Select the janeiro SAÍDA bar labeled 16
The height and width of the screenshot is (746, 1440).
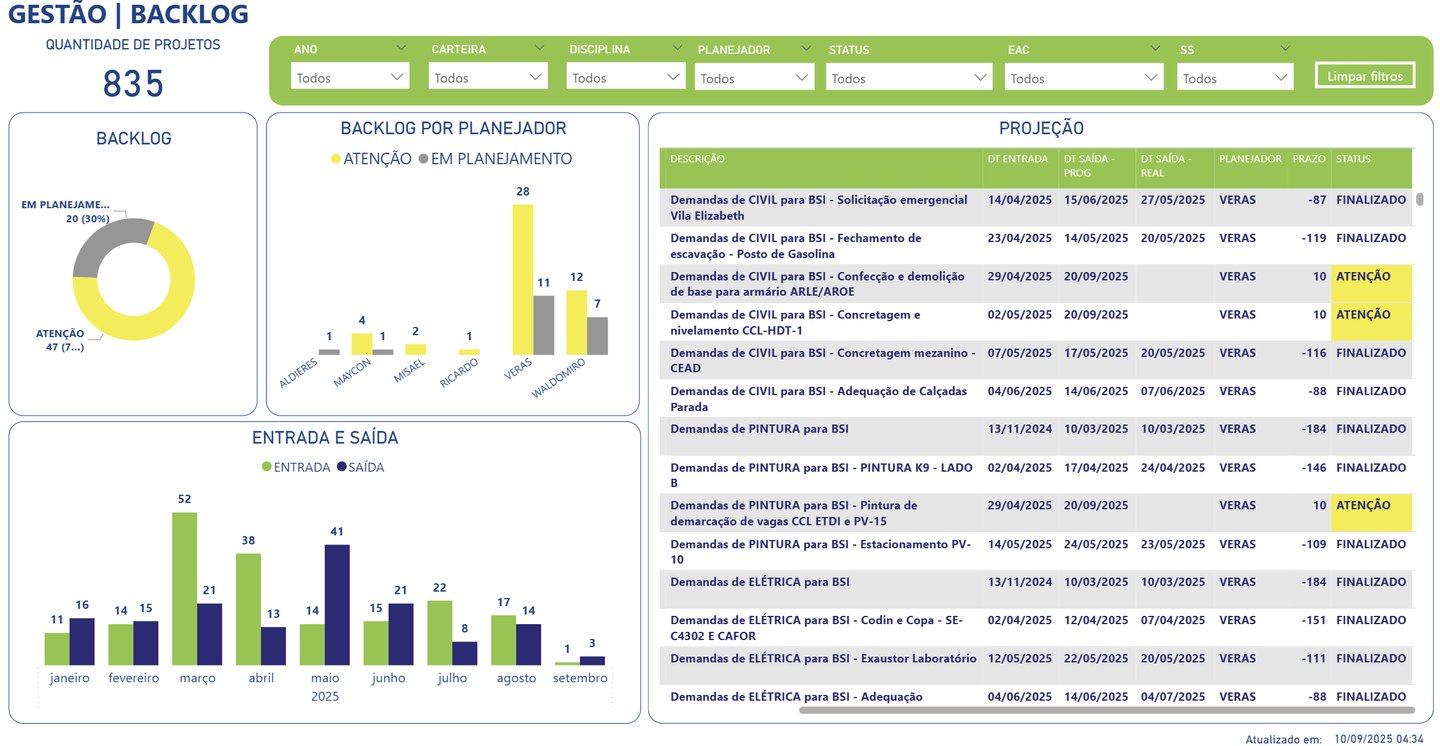pos(82,642)
